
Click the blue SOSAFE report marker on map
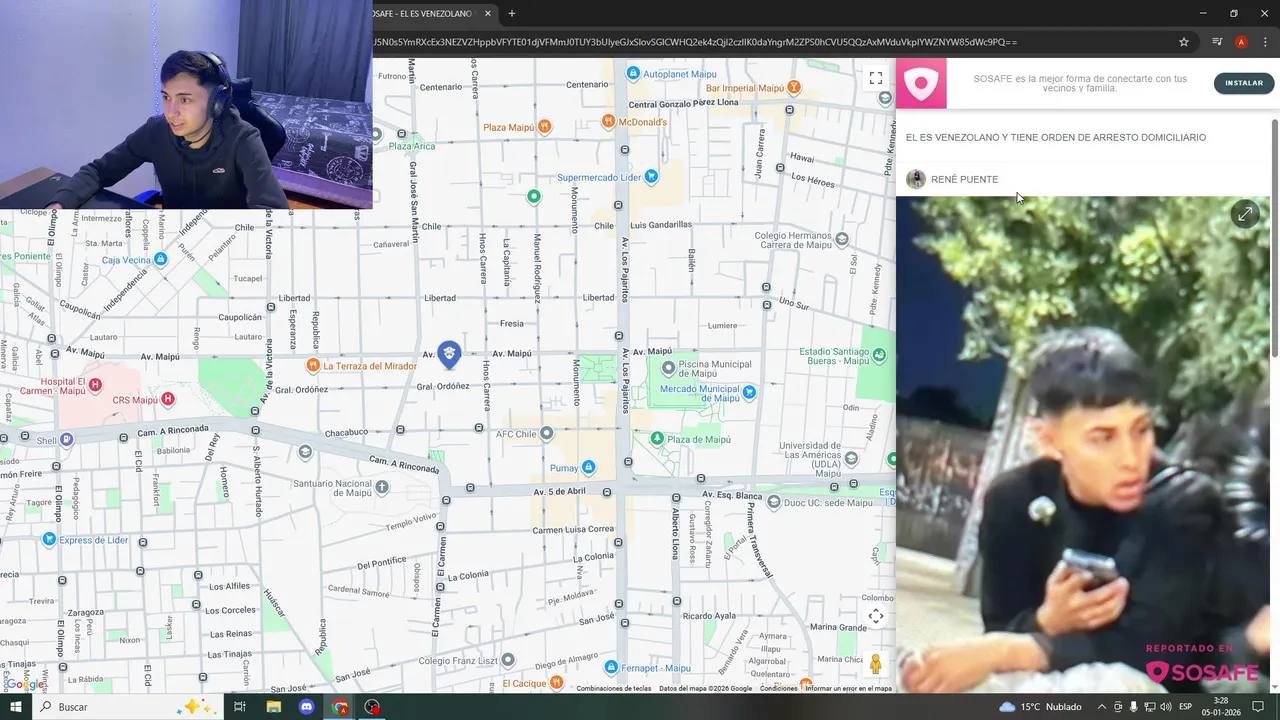point(449,353)
